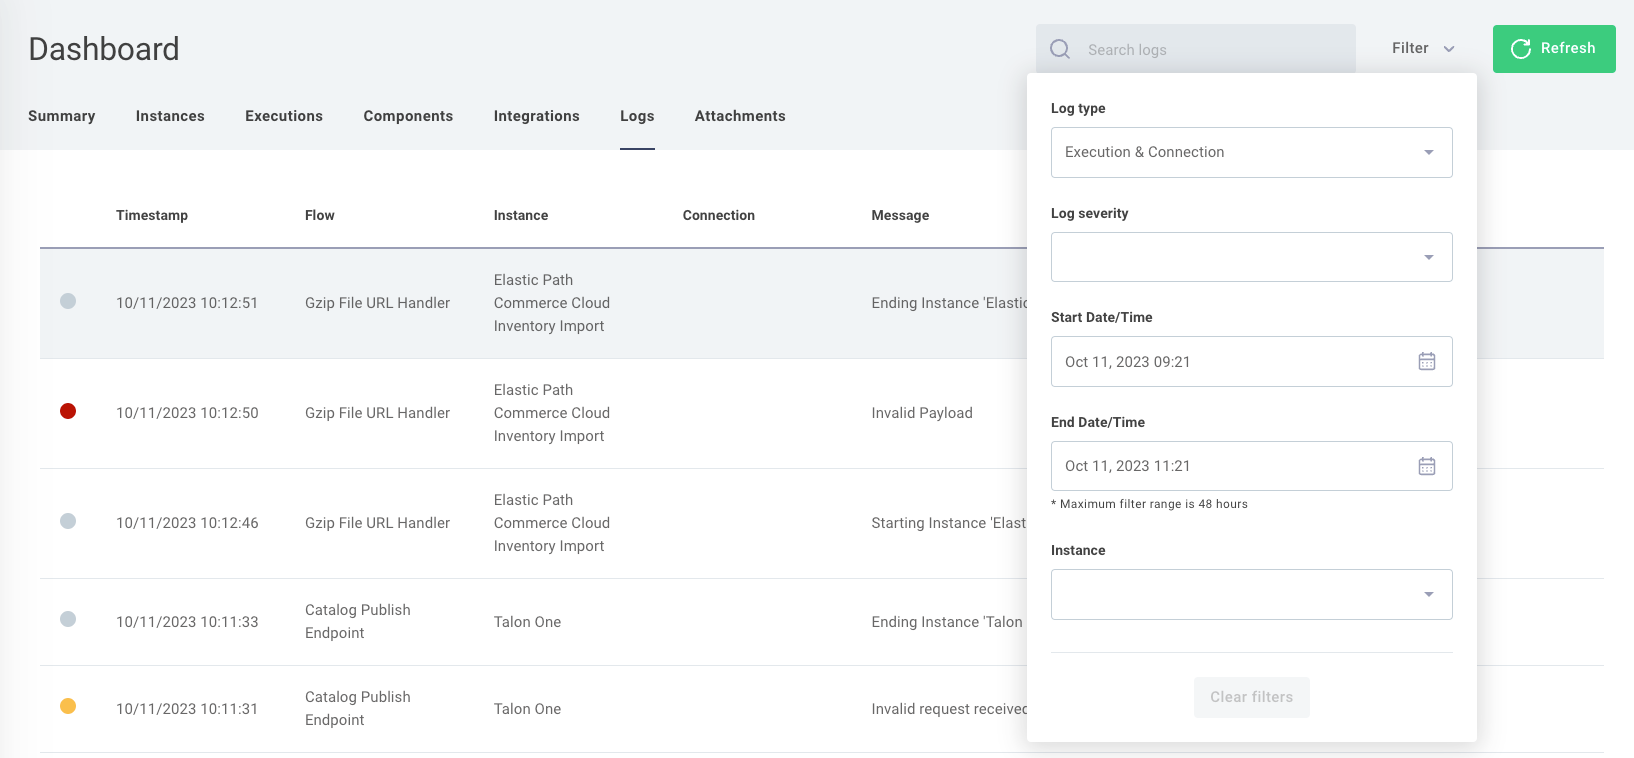Expand the Log type dropdown
The height and width of the screenshot is (758, 1634).
point(1251,152)
